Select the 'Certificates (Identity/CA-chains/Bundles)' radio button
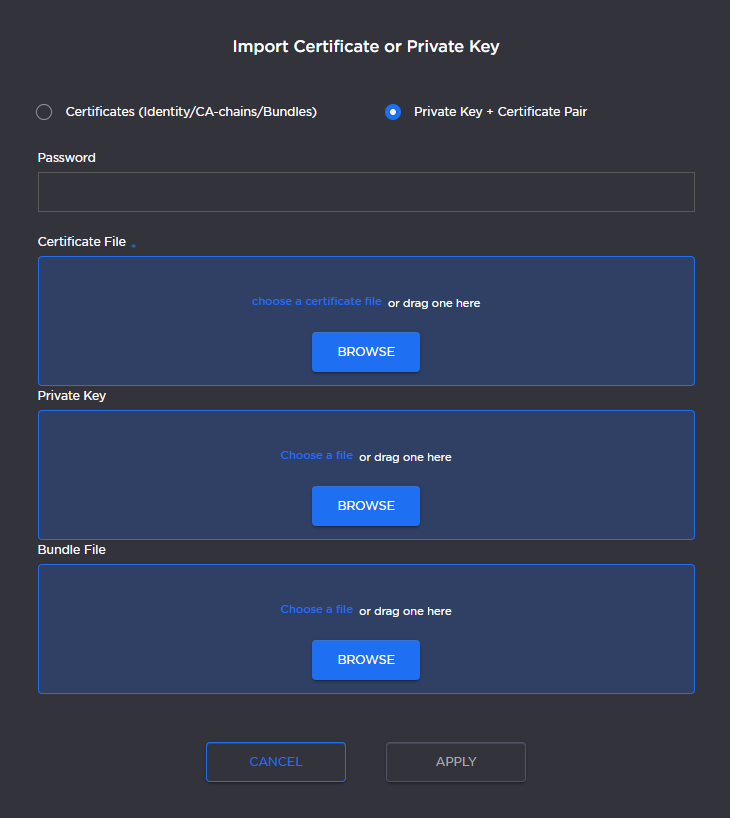Screen dimensions: 730x818 click(44, 112)
